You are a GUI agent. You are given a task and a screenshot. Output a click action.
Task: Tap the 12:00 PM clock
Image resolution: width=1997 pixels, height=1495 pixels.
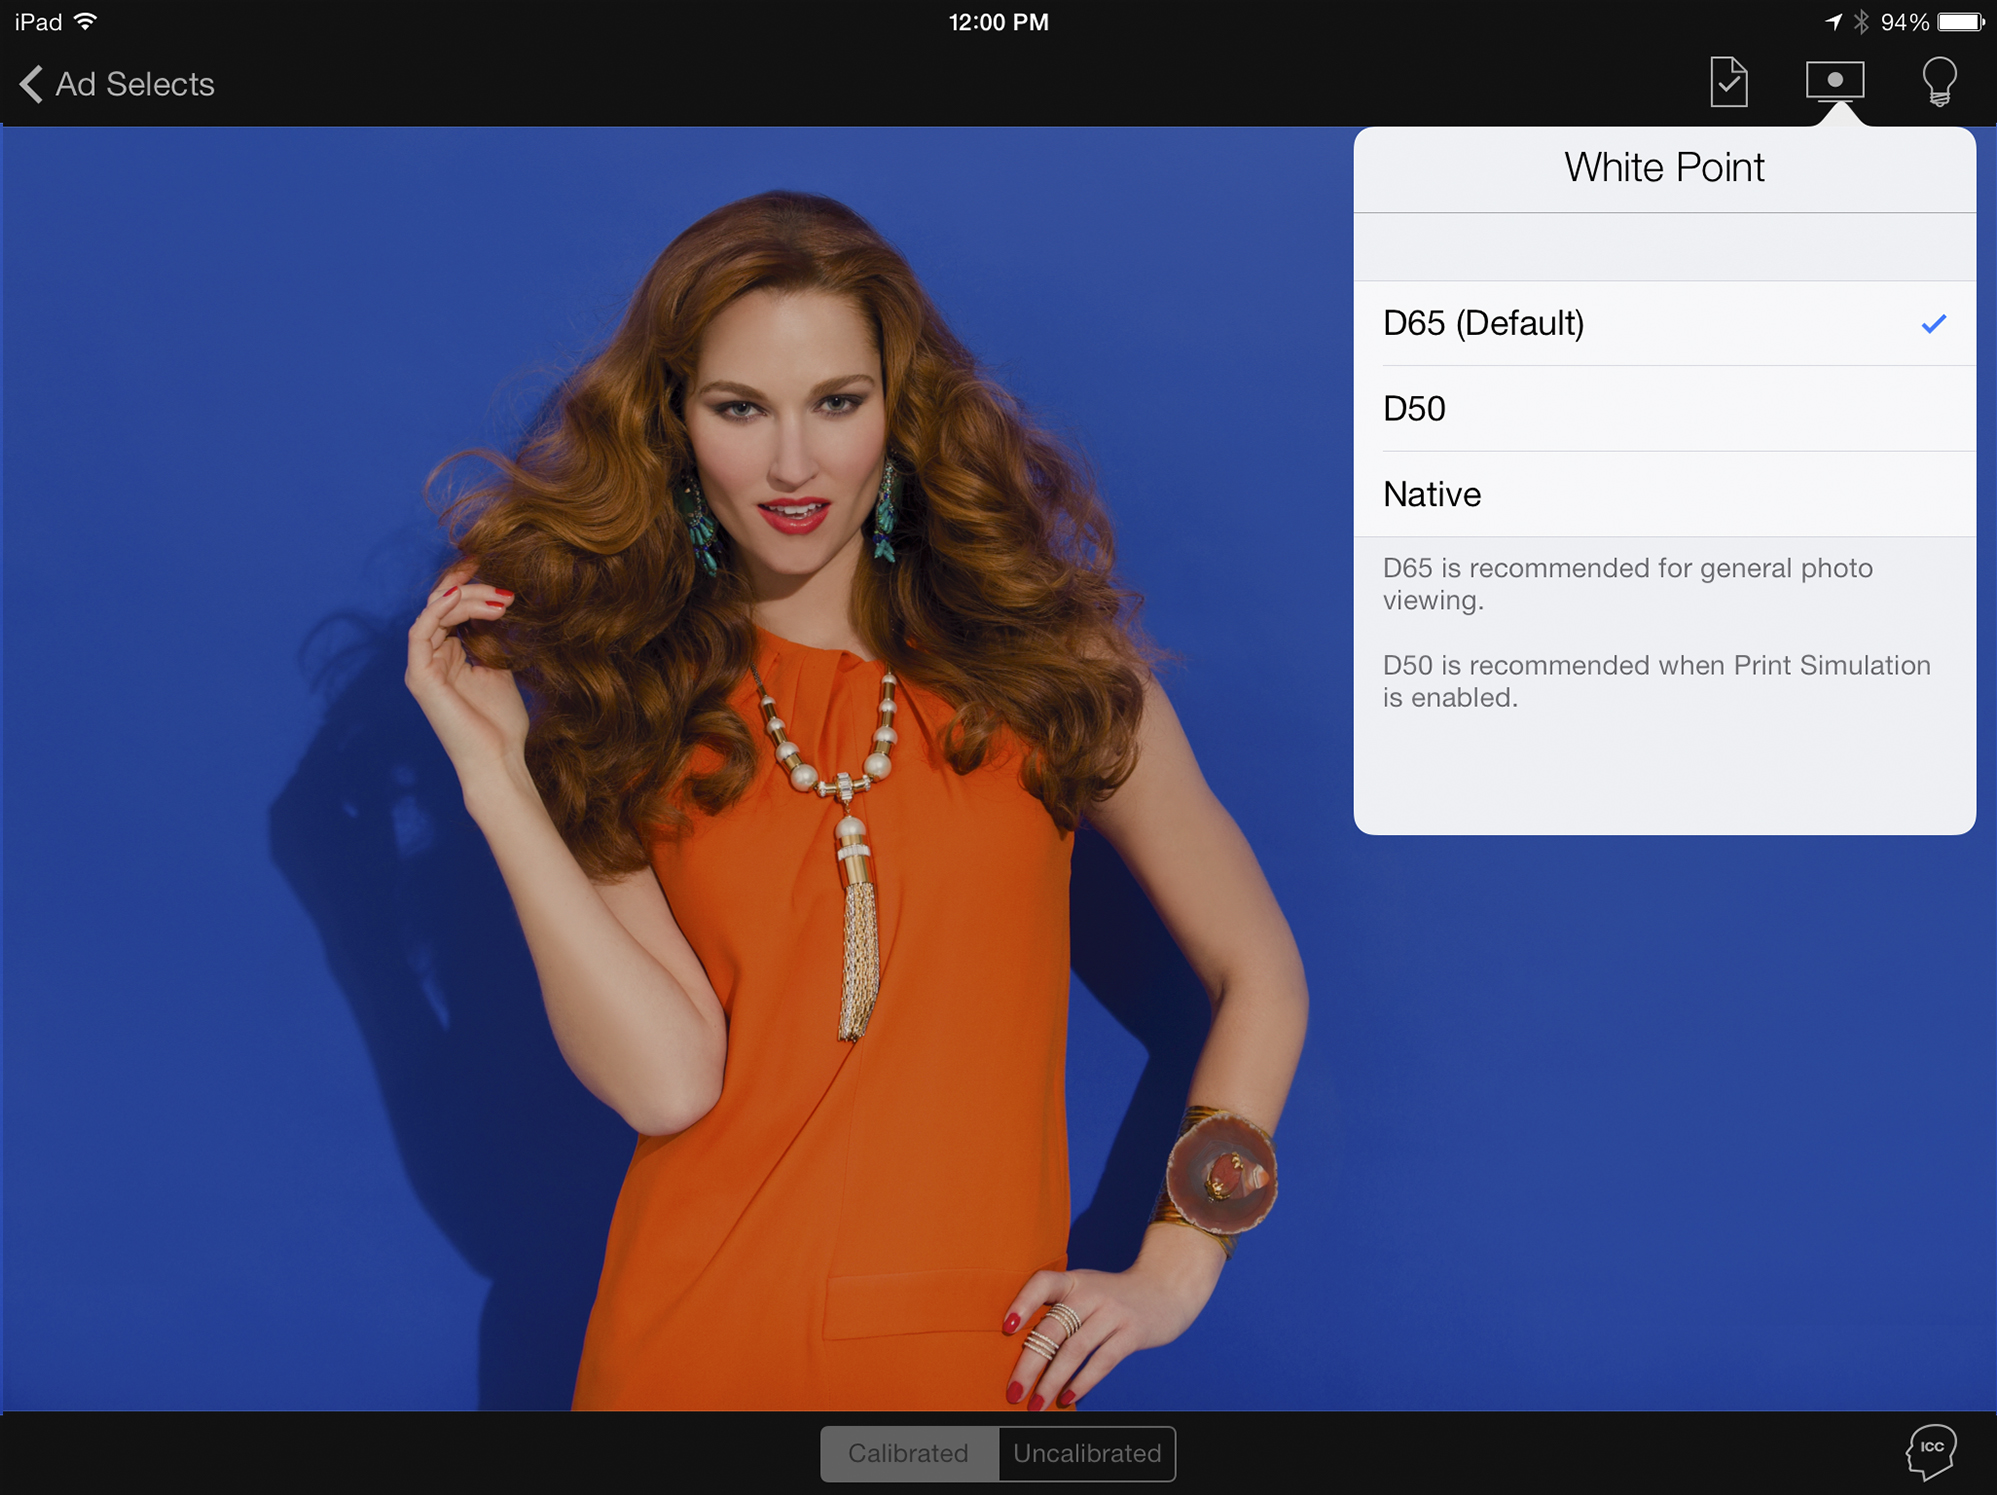pos(998,22)
